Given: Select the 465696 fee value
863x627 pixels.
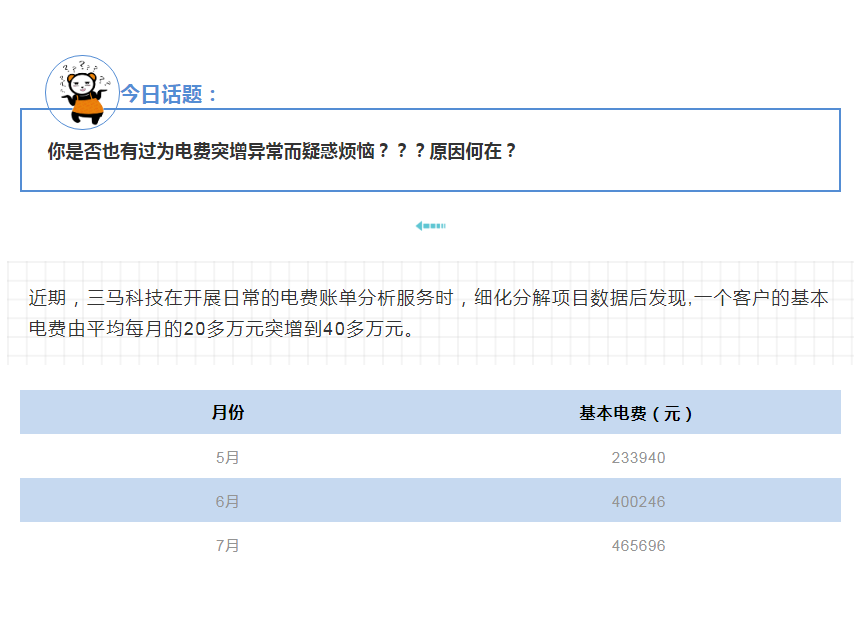Looking at the screenshot, I should click(638, 546).
